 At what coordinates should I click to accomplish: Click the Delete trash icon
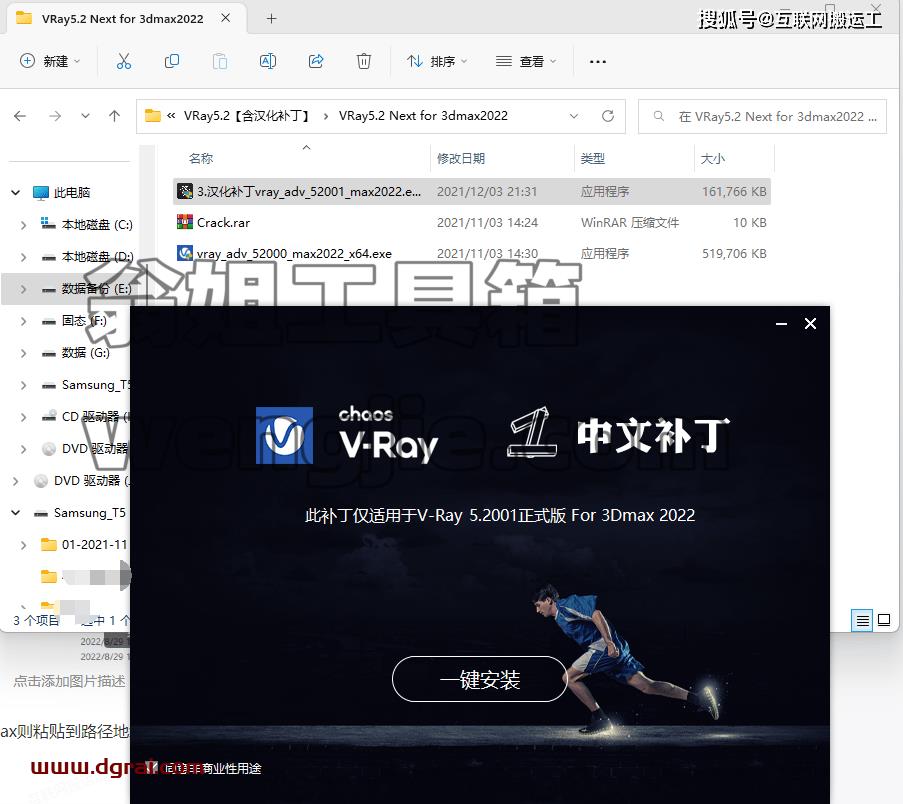(x=363, y=61)
